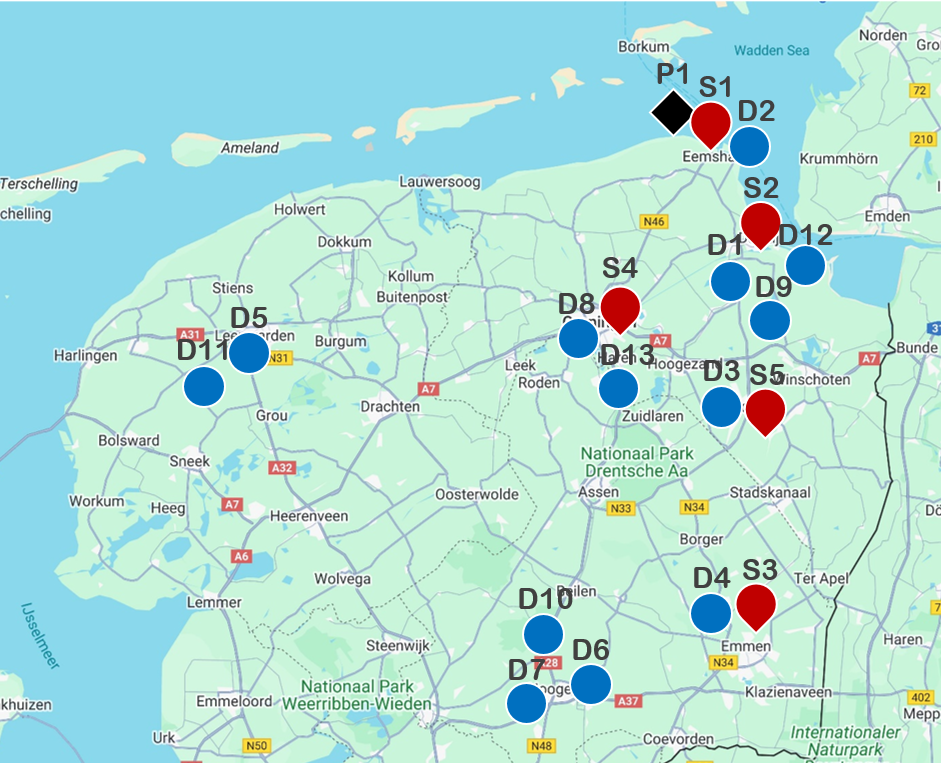Screen dimensions: 941x763
Task: Click the A37 road shield
Action: pyautogui.click(x=628, y=701)
